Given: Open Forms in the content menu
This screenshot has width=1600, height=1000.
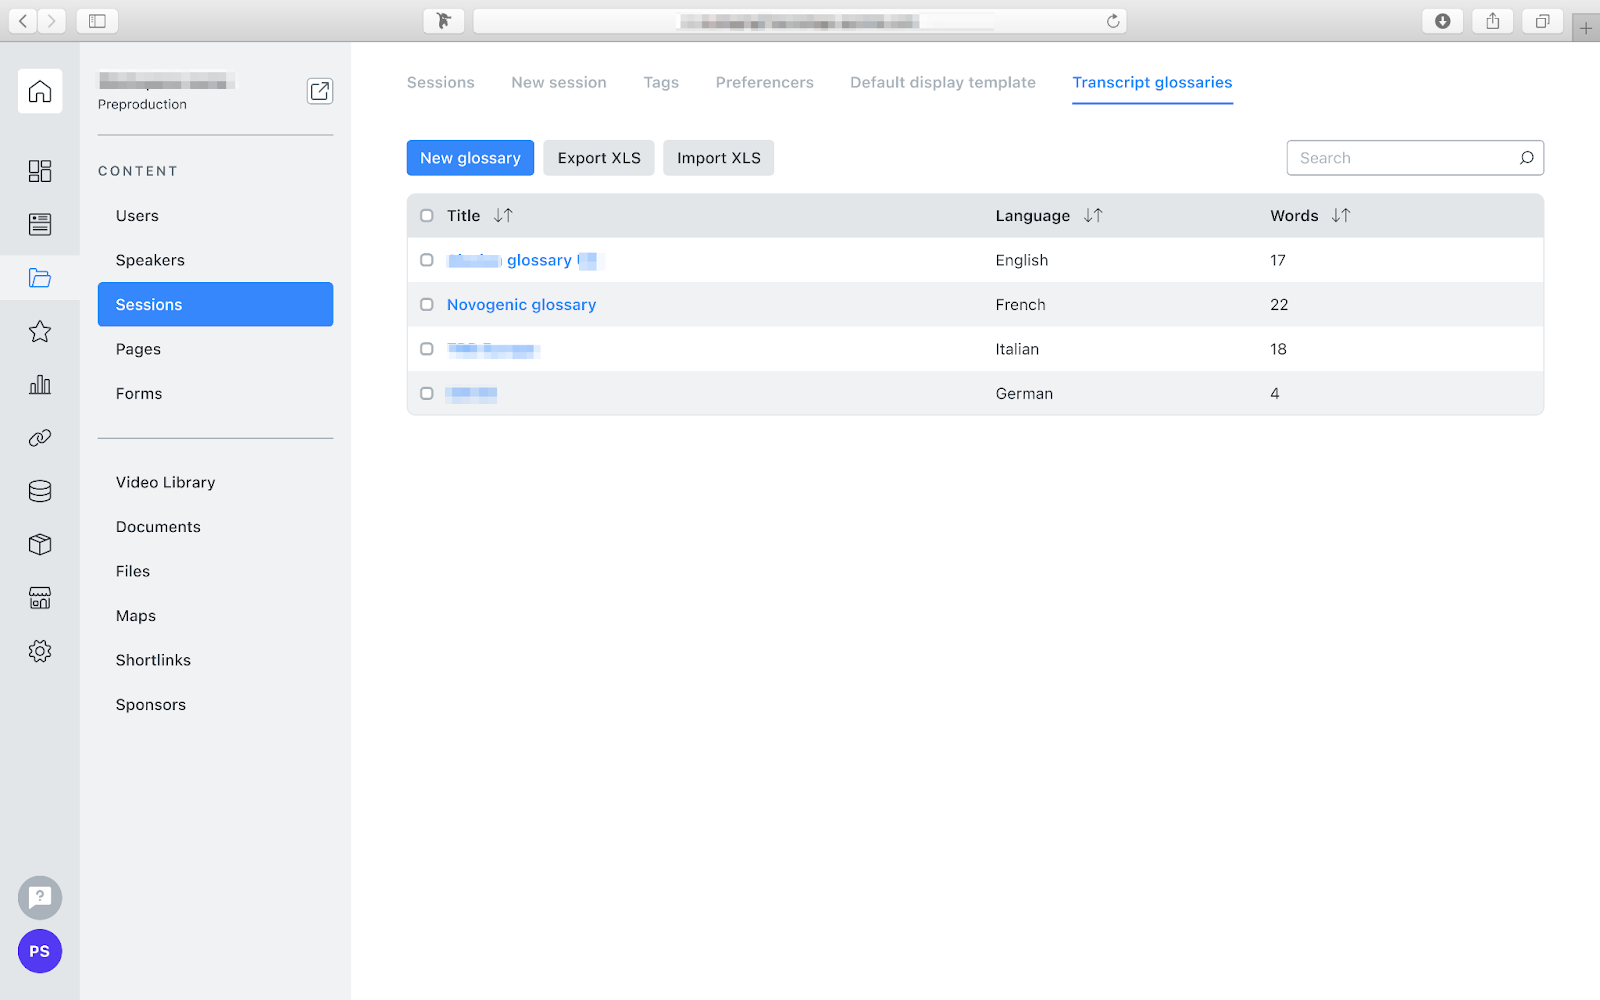Looking at the screenshot, I should (x=139, y=393).
